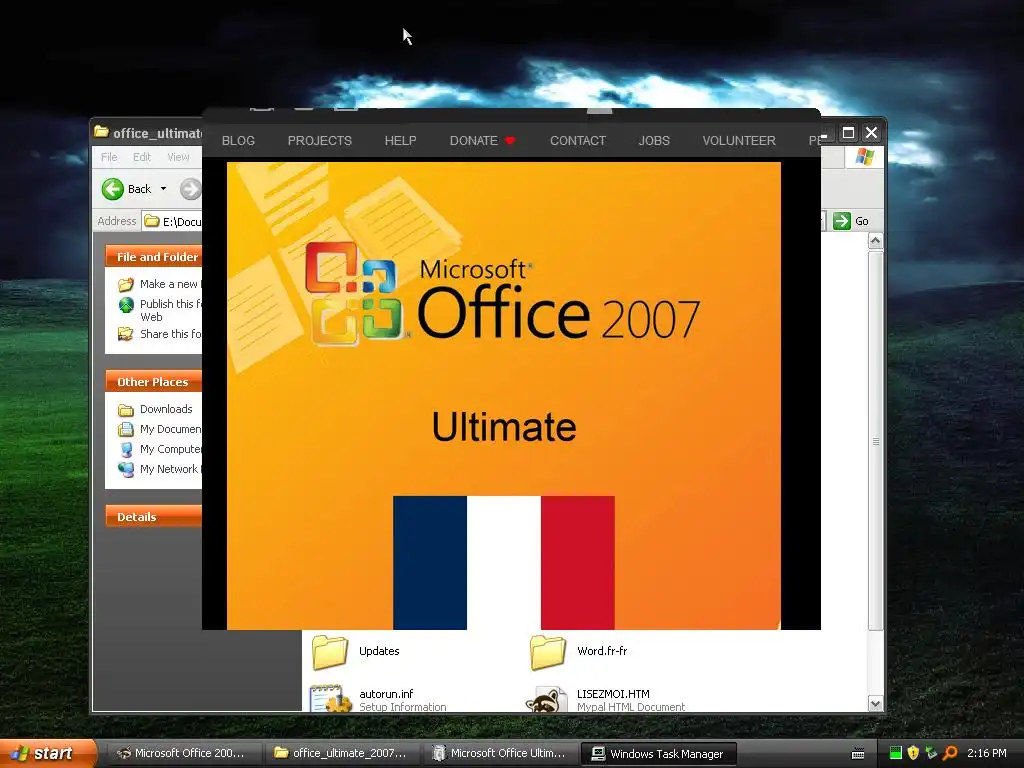Click Make a new folder link
This screenshot has width=1024, height=768.
pos(170,284)
